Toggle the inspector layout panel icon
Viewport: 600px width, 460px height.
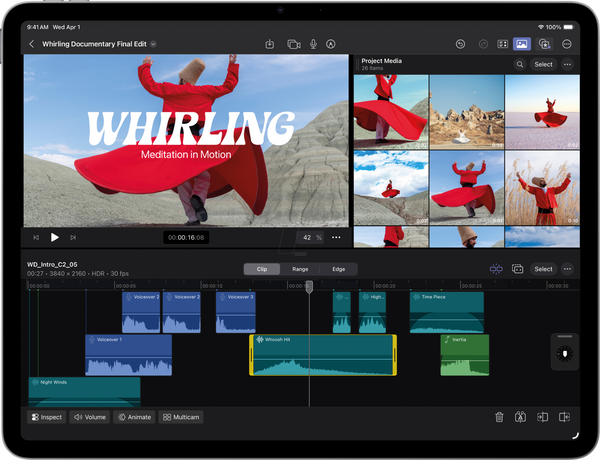click(502, 44)
